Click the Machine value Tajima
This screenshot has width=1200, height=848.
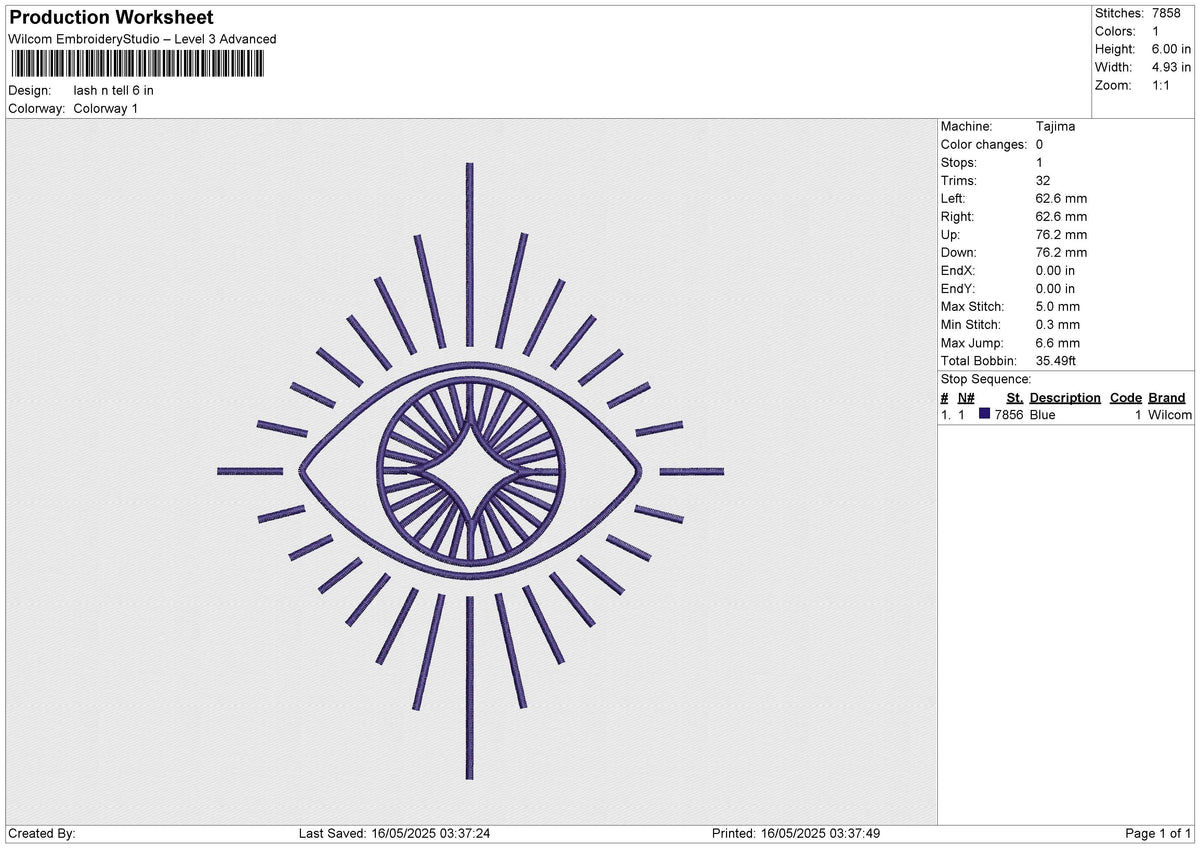tap(1056, 126)
